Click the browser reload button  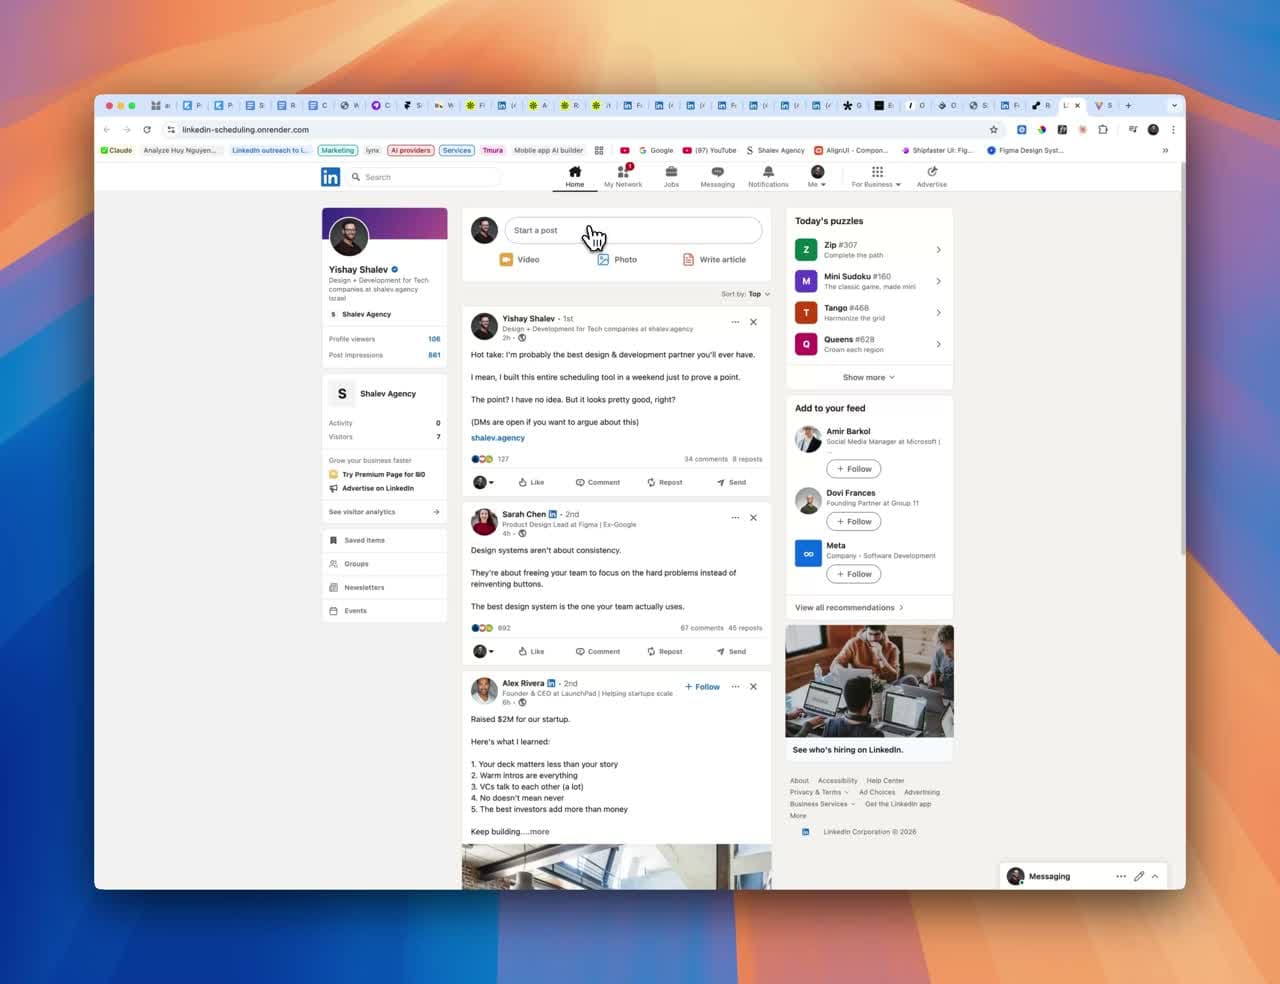[147, 130]
